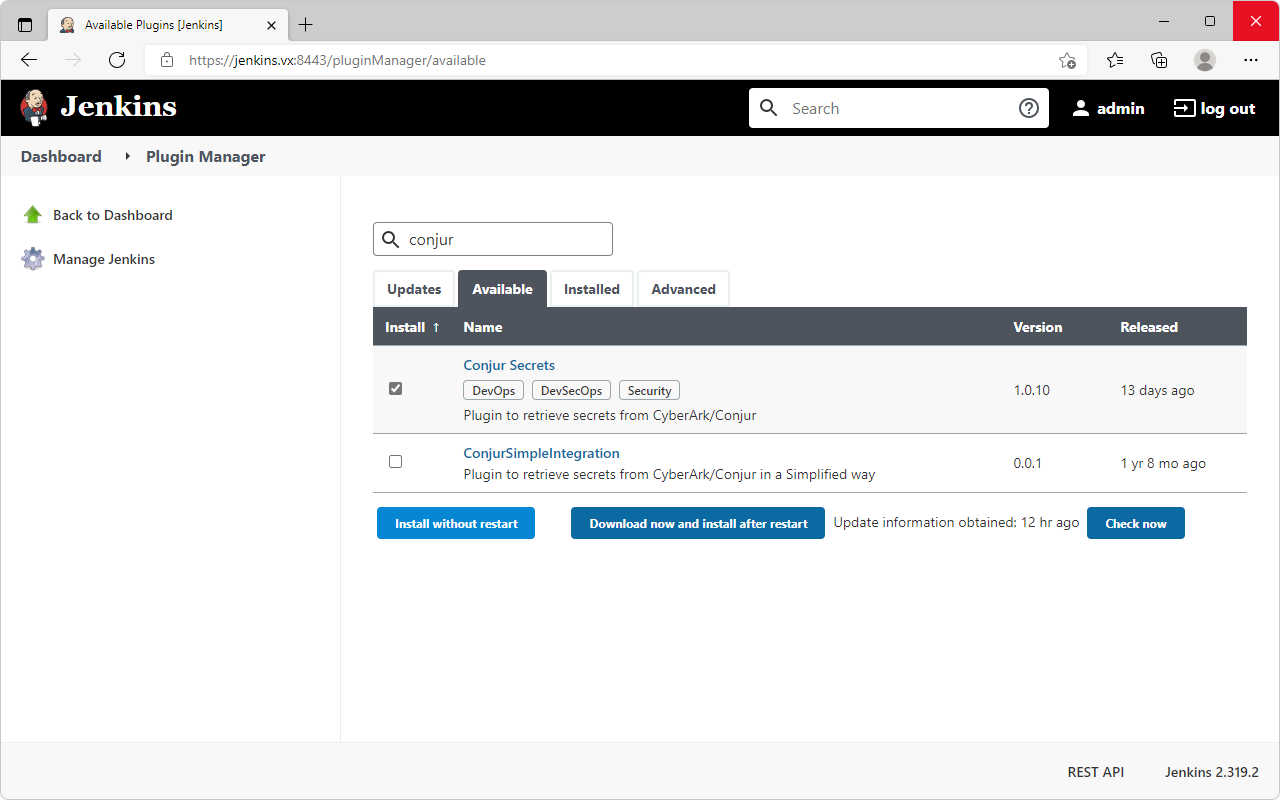This screenshot has width=1280, height=800.
Task: Add page to favorites star icon
Action: (x=1067, y=60)
